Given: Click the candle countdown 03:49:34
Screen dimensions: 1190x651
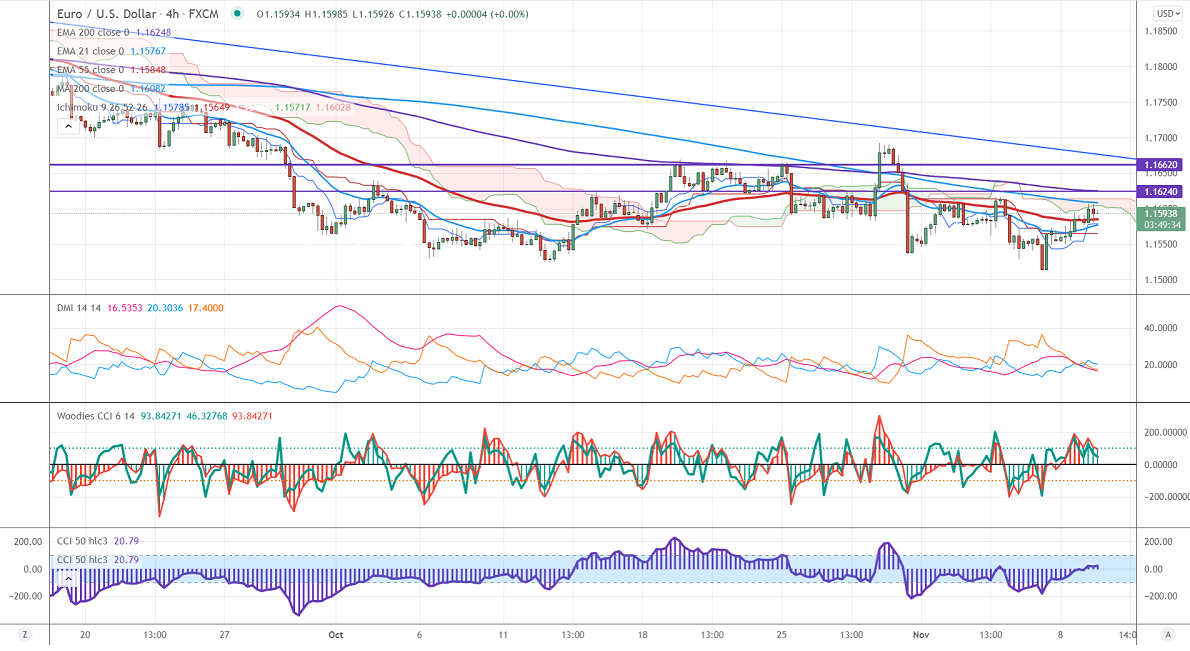Looking at the screenshot, I should pyautogui.click(x=1161, y=225).
